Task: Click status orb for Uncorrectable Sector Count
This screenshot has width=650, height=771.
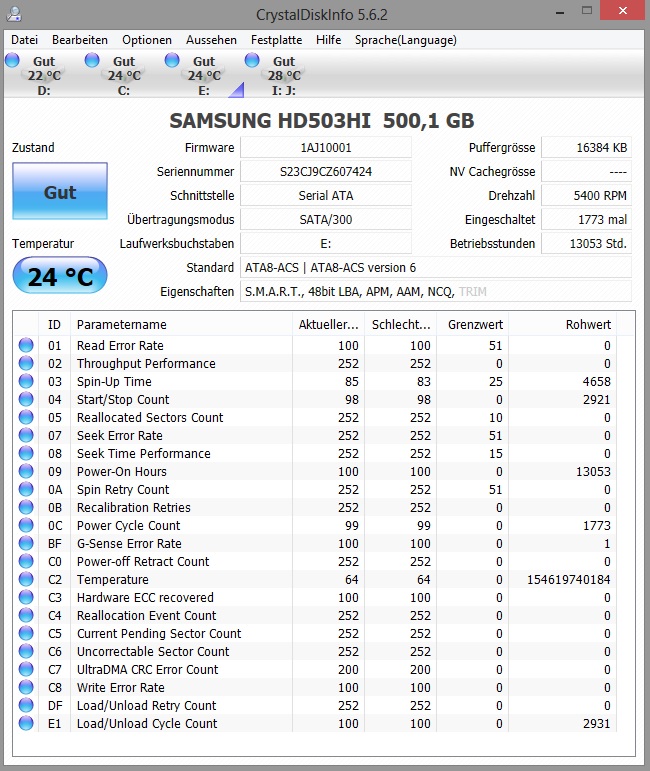Action: 26,651
